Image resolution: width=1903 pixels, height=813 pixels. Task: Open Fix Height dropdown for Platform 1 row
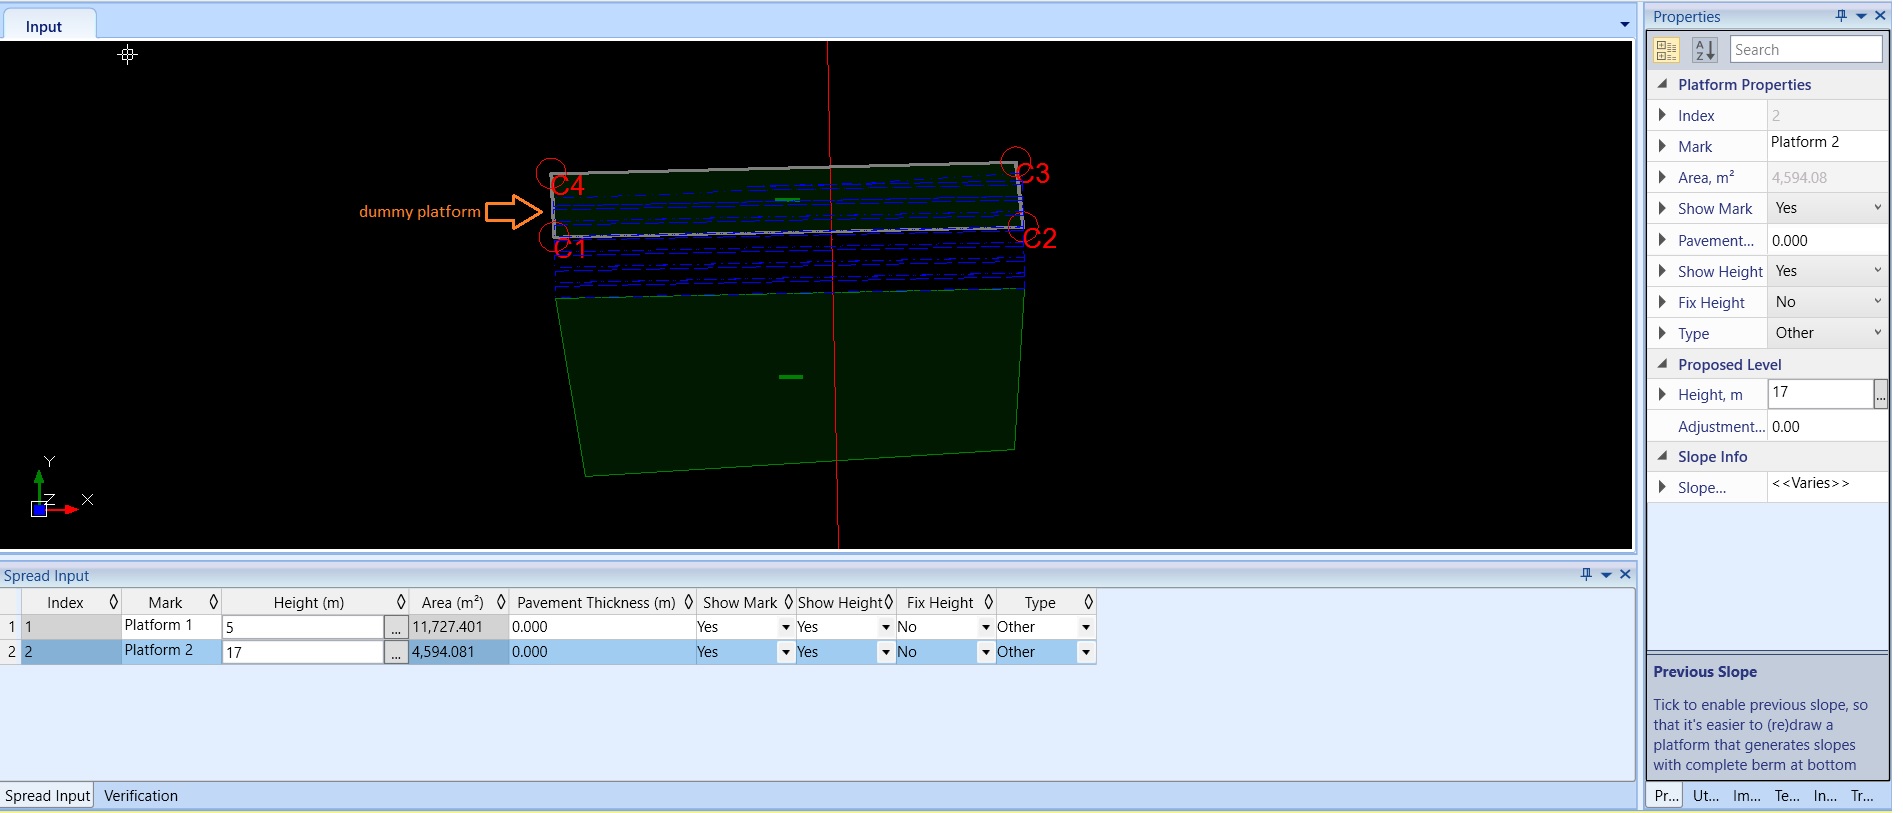[x=985, y=627]
